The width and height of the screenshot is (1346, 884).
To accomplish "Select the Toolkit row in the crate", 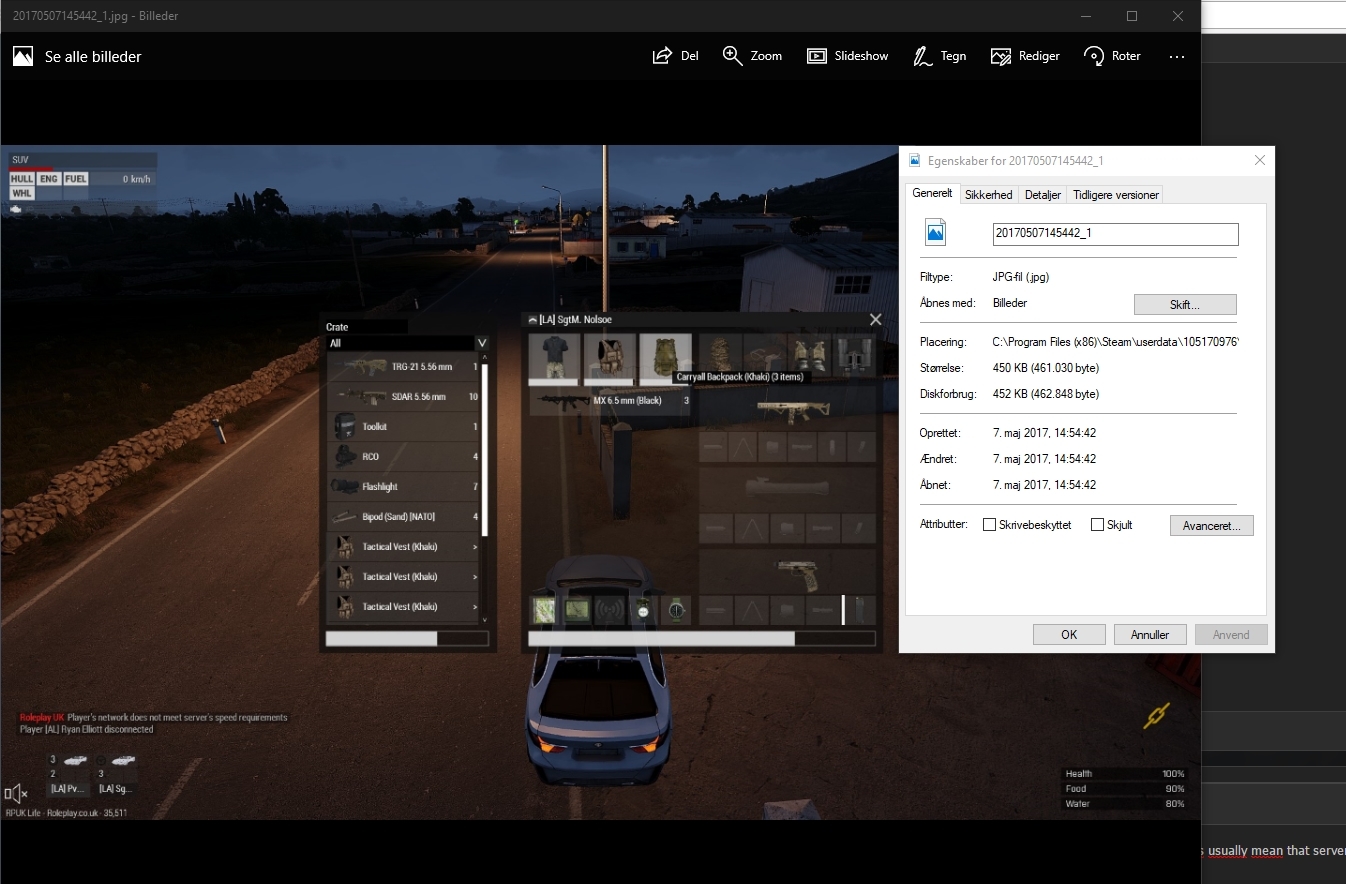I will click(404, 427).
